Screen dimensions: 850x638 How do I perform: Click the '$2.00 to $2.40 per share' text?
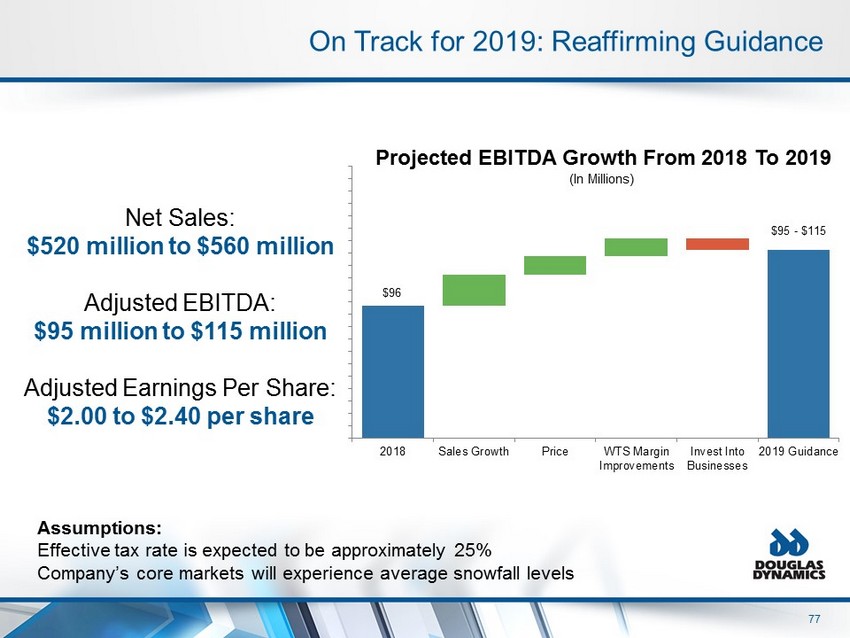pyautogui.click(x=180, y=415)
